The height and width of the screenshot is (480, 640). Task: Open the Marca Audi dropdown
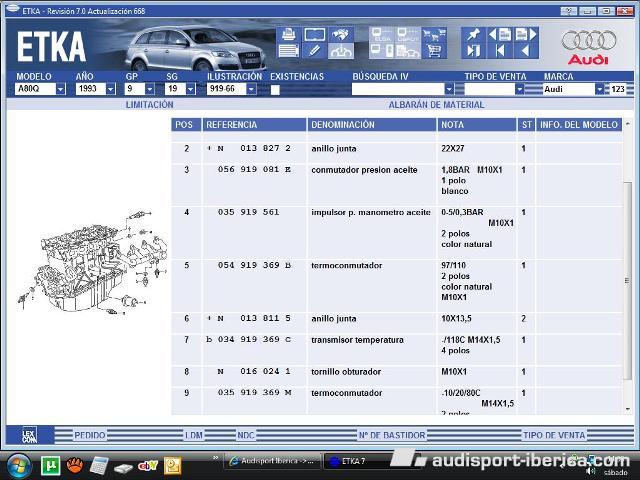pos(599,89)
